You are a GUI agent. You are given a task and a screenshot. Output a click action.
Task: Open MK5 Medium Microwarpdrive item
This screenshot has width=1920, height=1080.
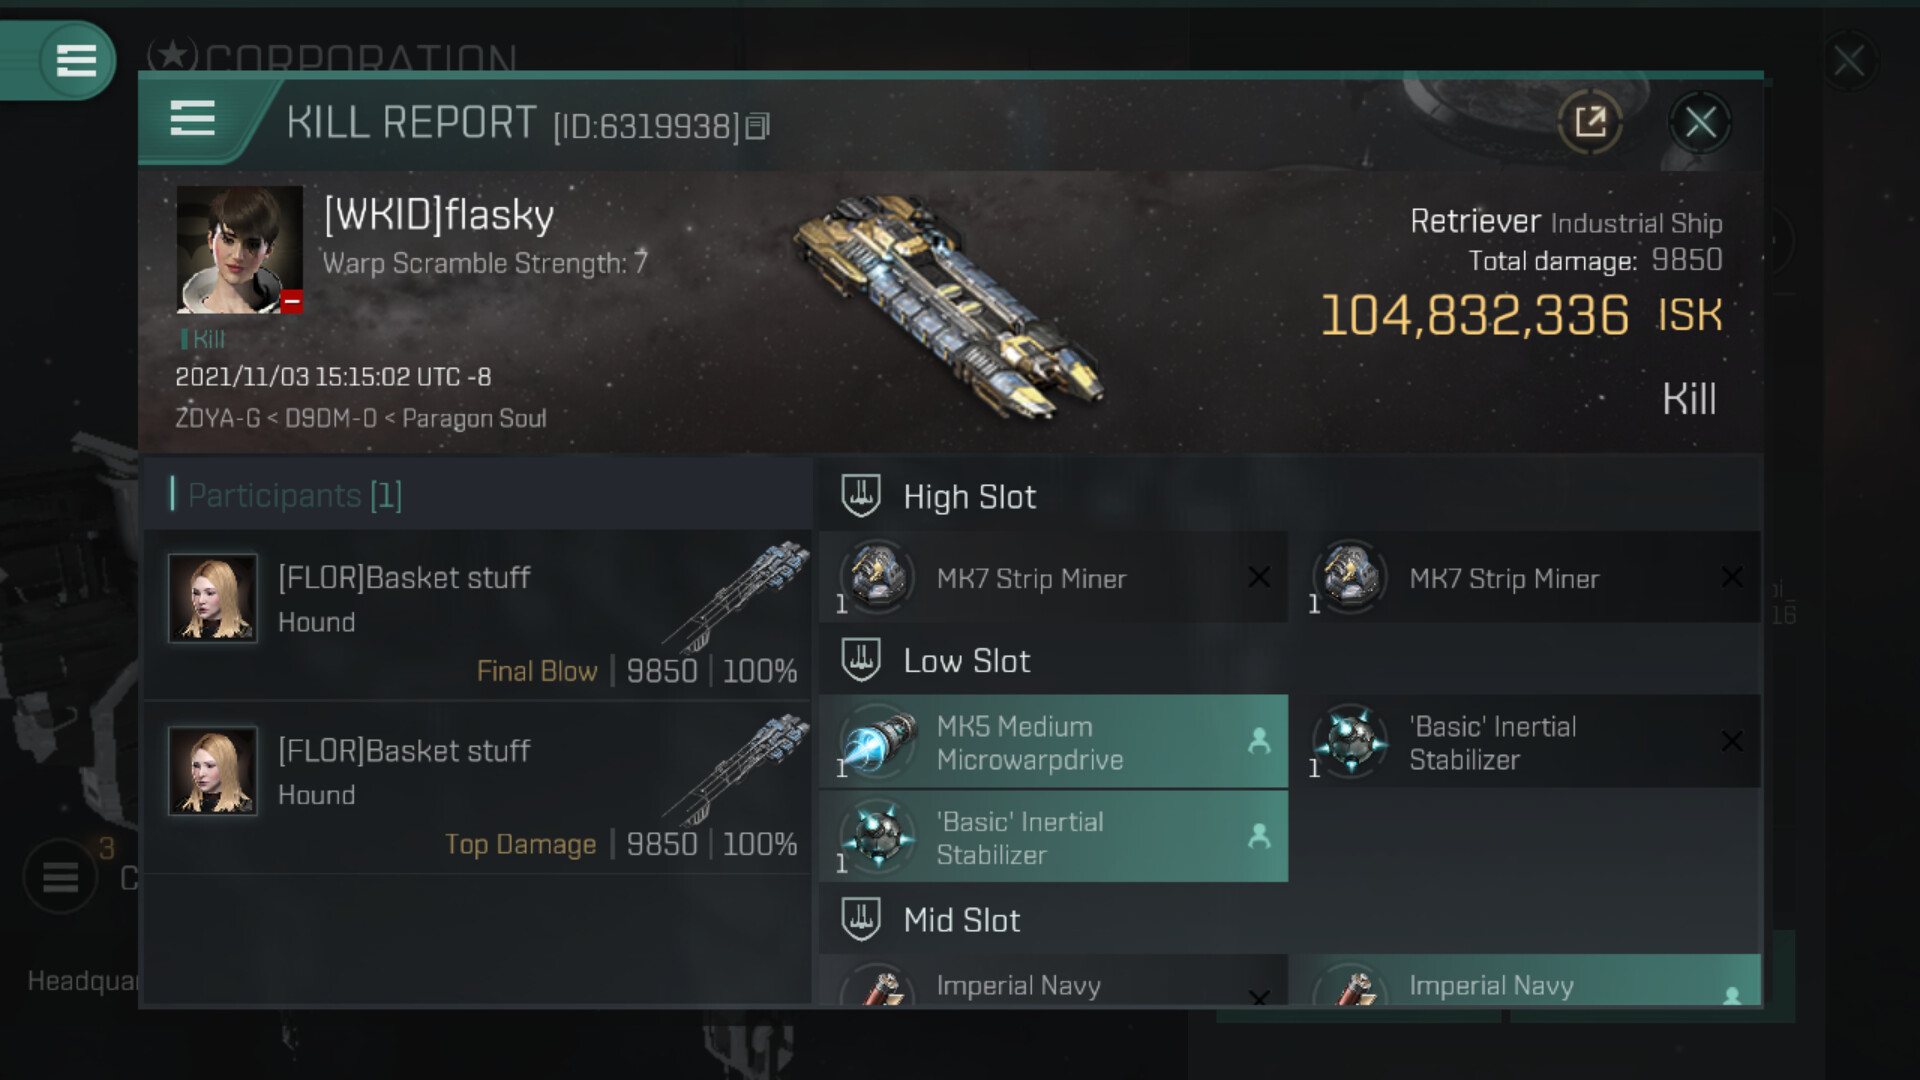(x=1053, y=742)
